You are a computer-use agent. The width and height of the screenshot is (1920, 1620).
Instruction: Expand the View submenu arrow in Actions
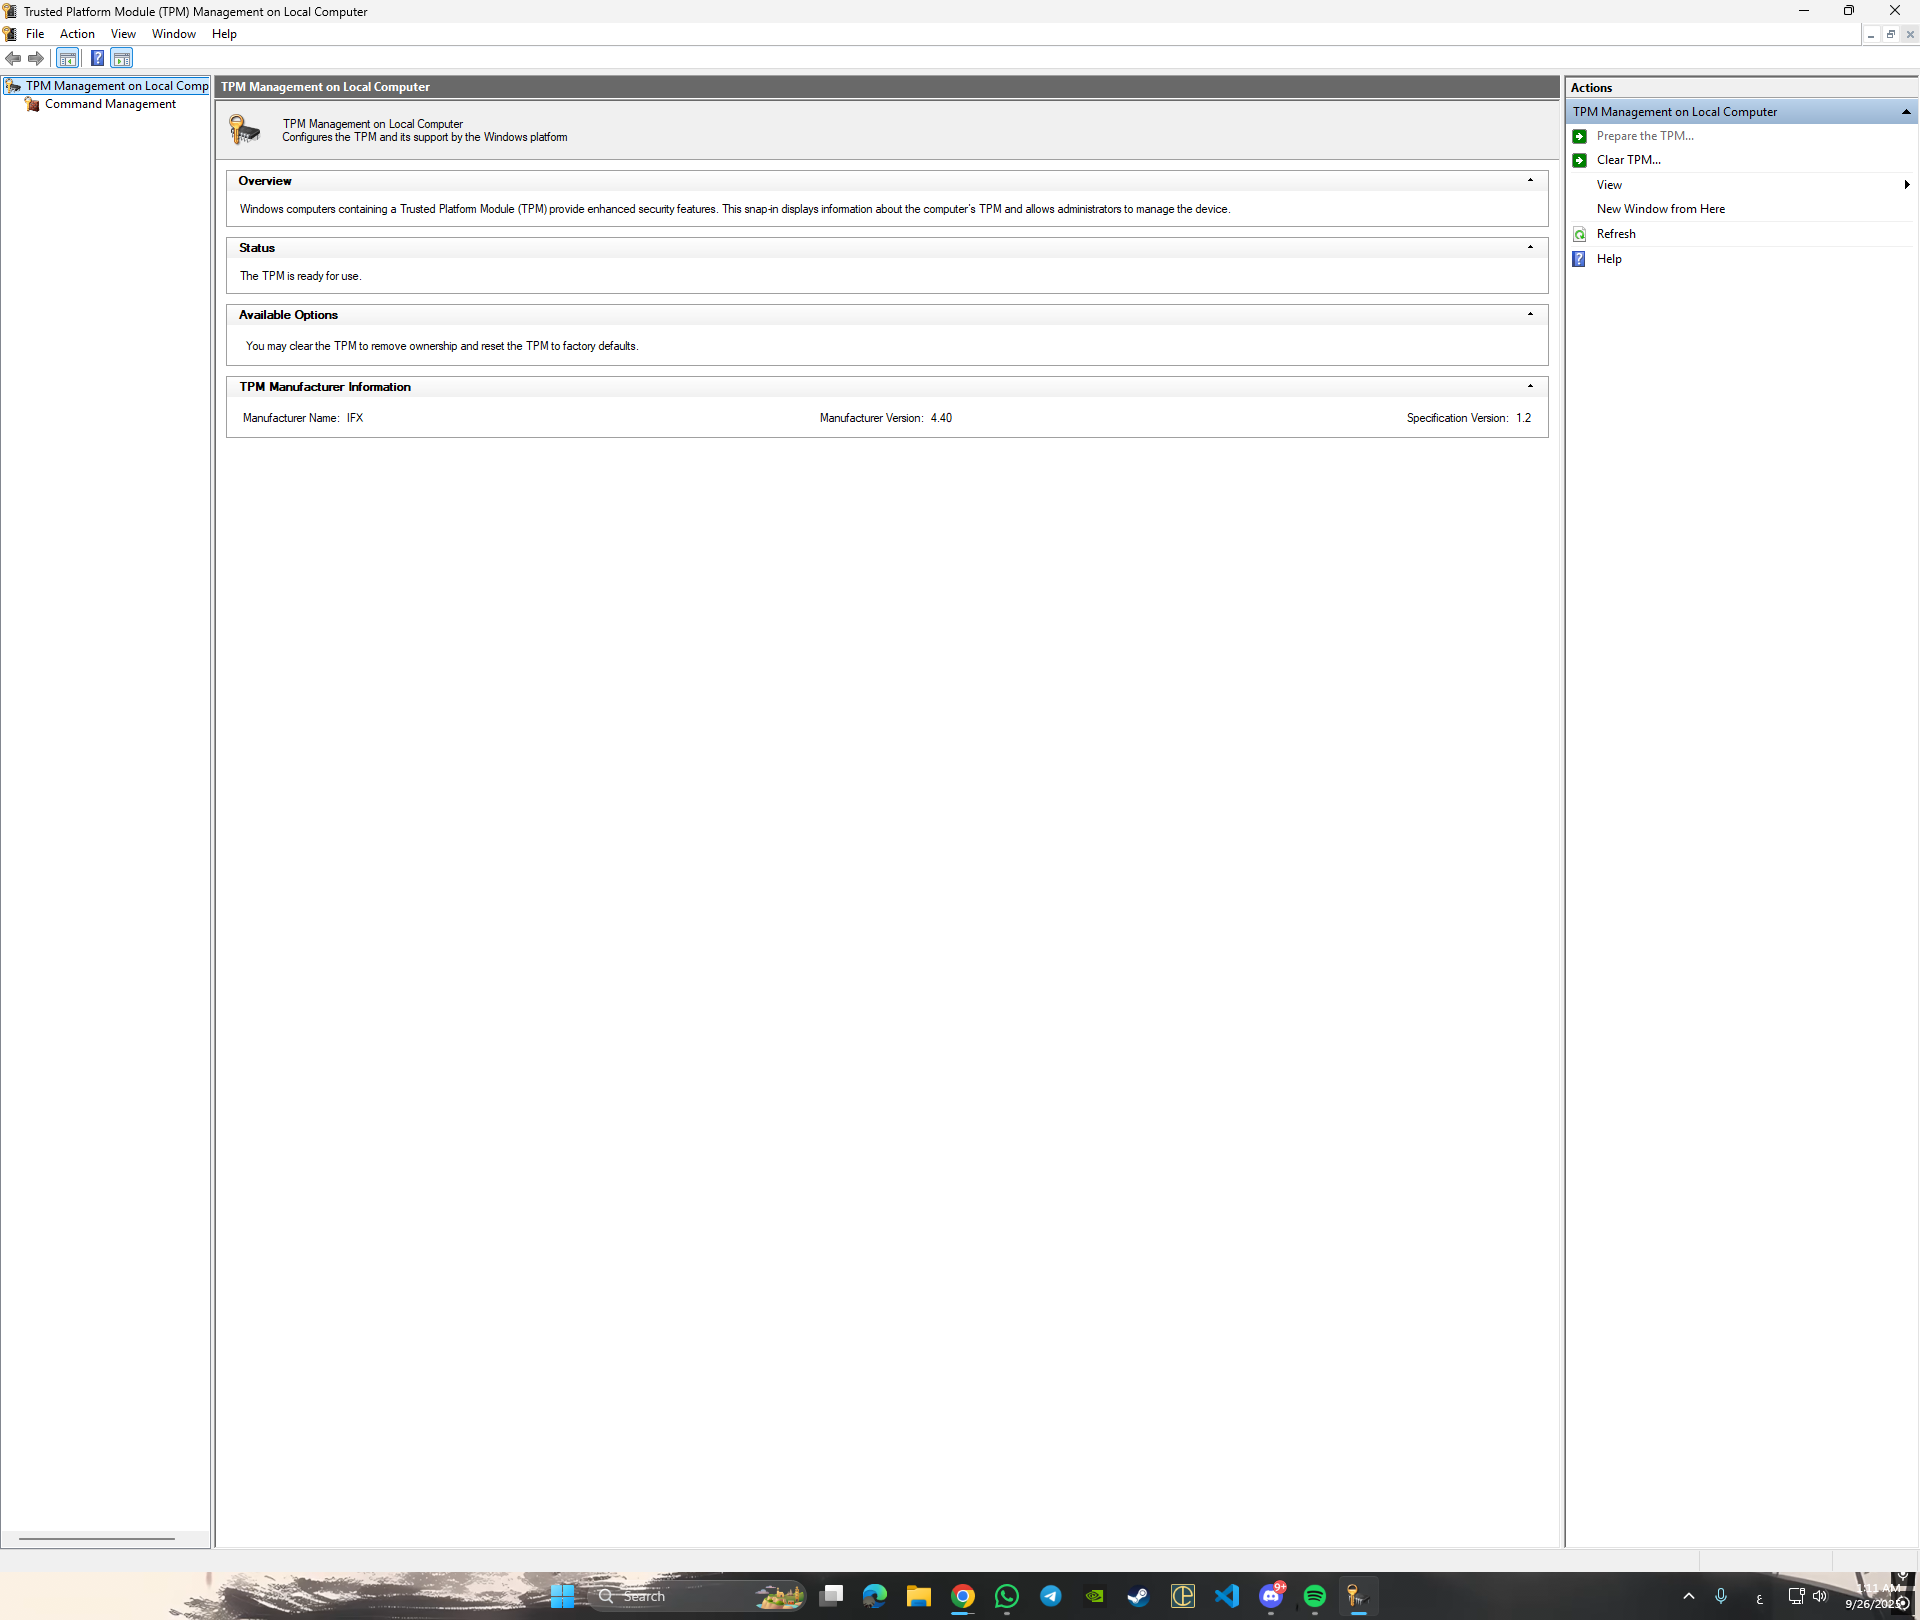[x=1906, y=185]
